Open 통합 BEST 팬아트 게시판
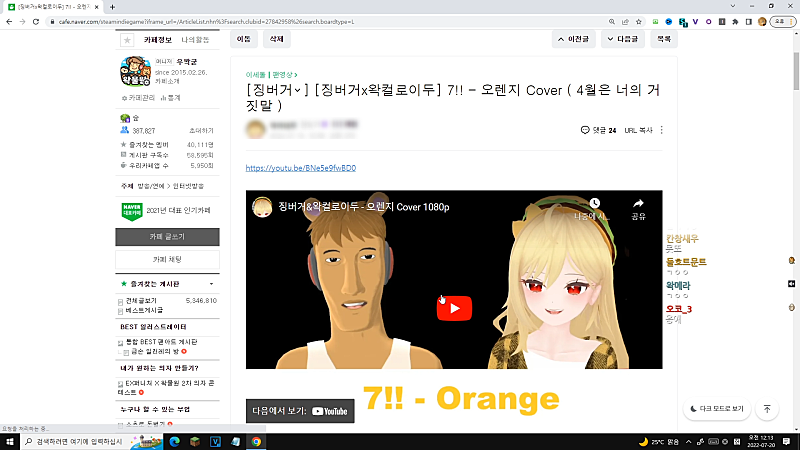 pos(161,342)
